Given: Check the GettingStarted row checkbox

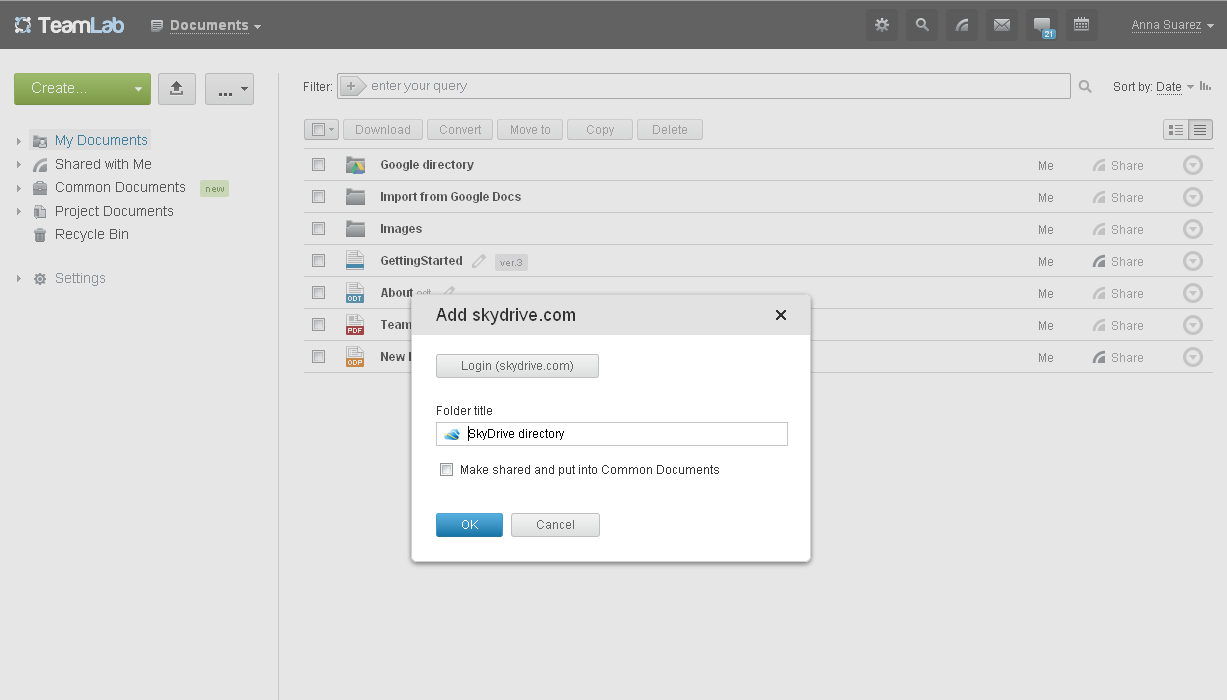Looking at the screenshot, I should click(x=318, y=261).
